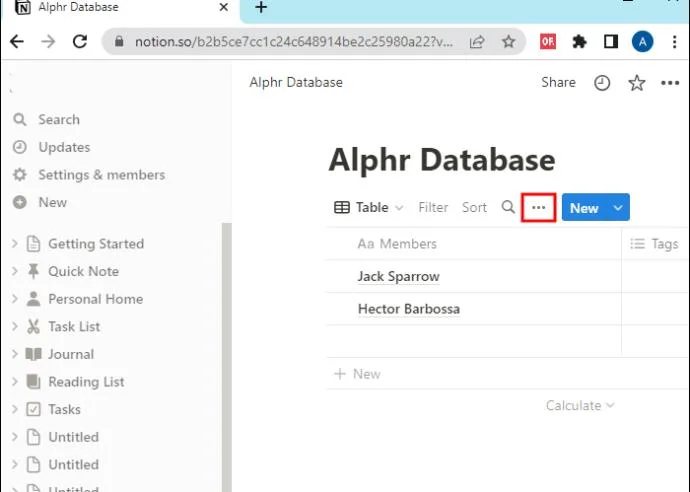Share this page via address bar icon
This screenshot has height=492, width=690.
pyautogui.click(x=477, y=42)
